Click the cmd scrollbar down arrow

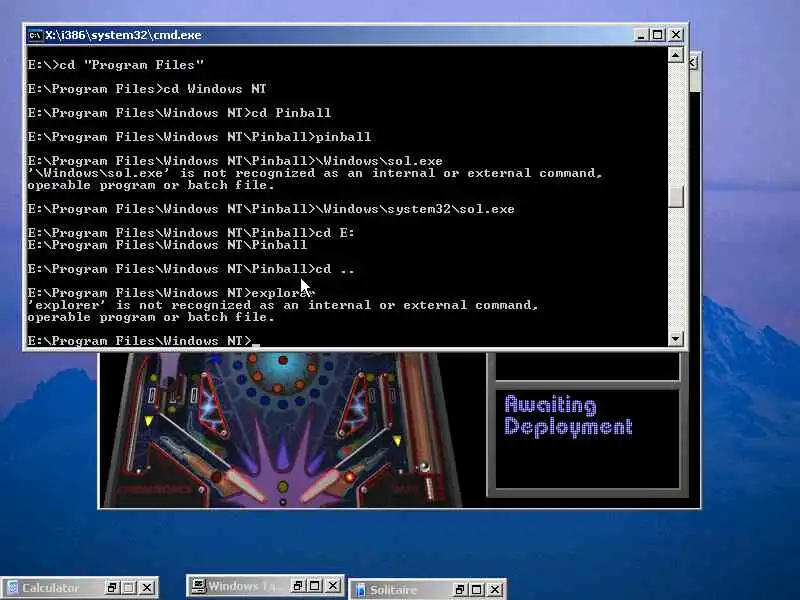pyautogui.click(x=676, y=338)
